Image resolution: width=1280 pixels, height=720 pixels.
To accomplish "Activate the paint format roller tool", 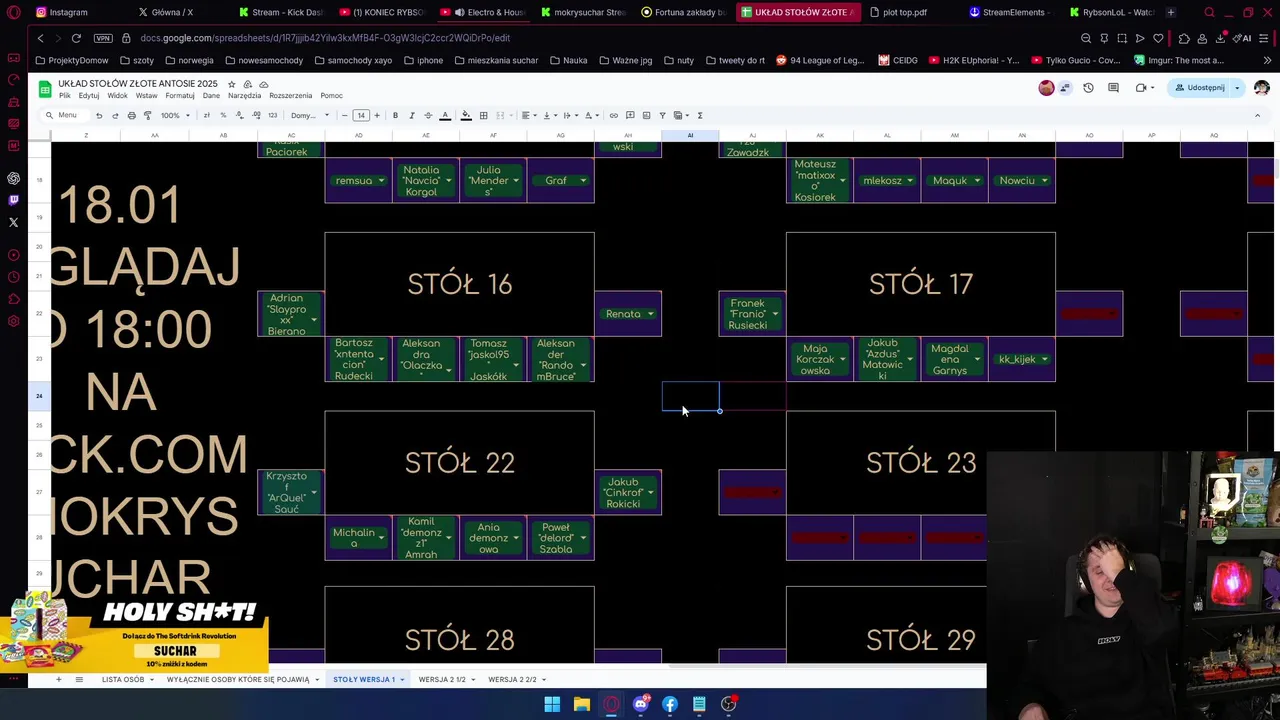I will coord(147,115).
